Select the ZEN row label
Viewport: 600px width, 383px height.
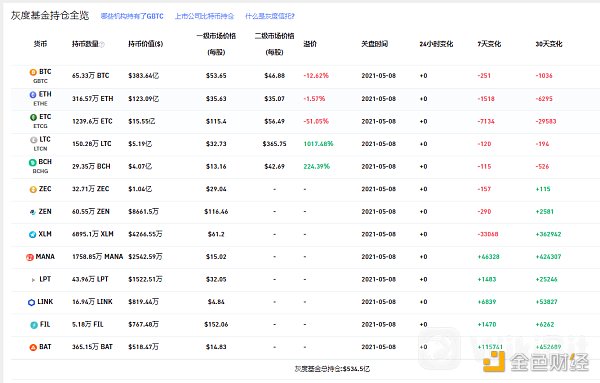point(45,212)
